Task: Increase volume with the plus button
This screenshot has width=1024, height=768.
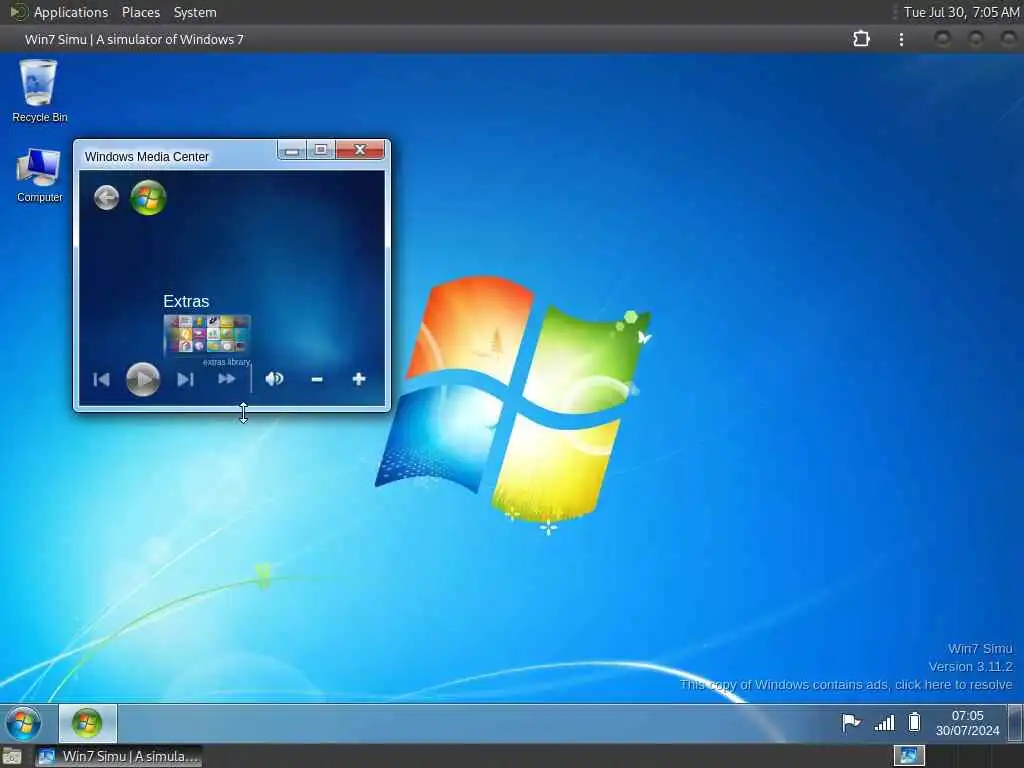Action: tap(359, 379)
